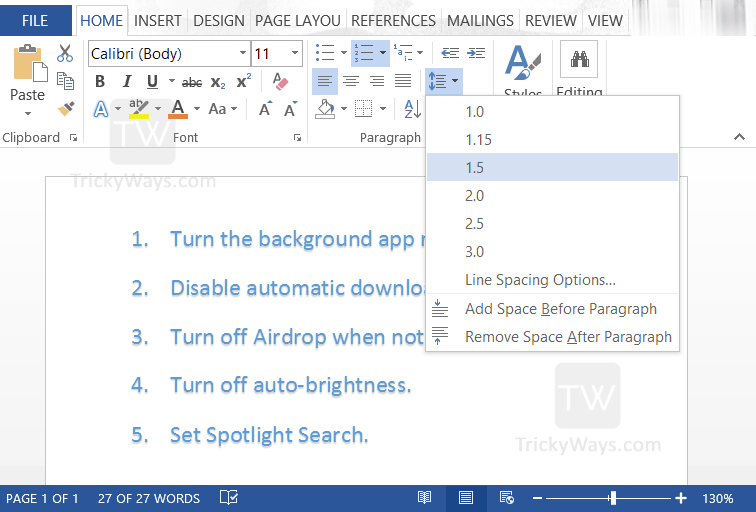
Task: Choose 1.5 line spacing
Action: (553, 167)
